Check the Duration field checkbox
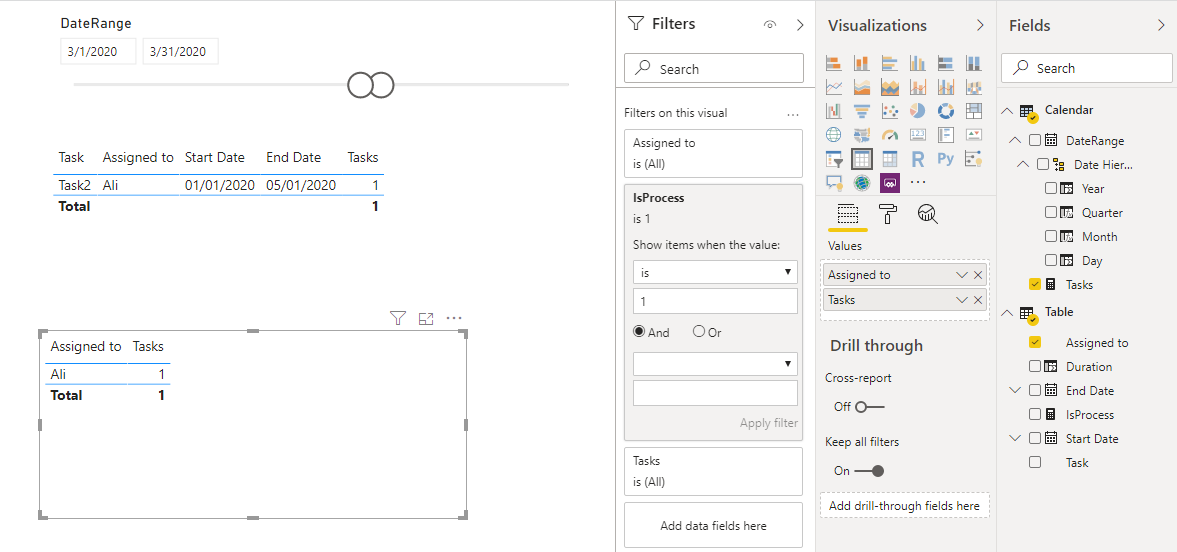This screenshot has height=552, width=1177. [1035, 366]
